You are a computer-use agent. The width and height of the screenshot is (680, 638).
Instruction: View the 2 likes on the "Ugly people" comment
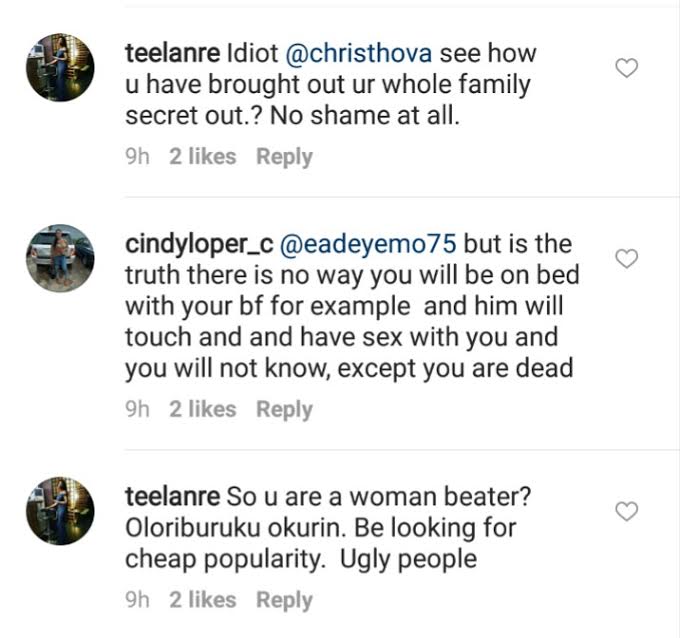[203, 600]
